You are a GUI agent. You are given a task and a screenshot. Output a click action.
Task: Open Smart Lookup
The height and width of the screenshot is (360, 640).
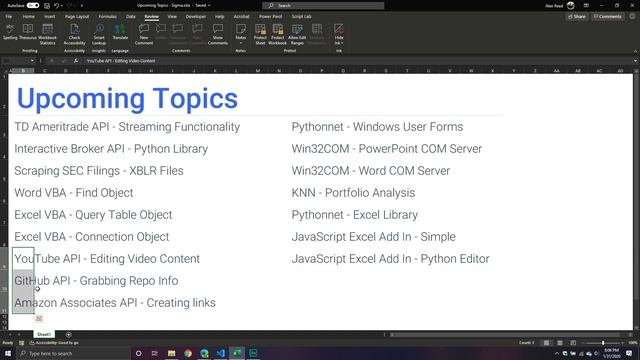click(99, 34)
